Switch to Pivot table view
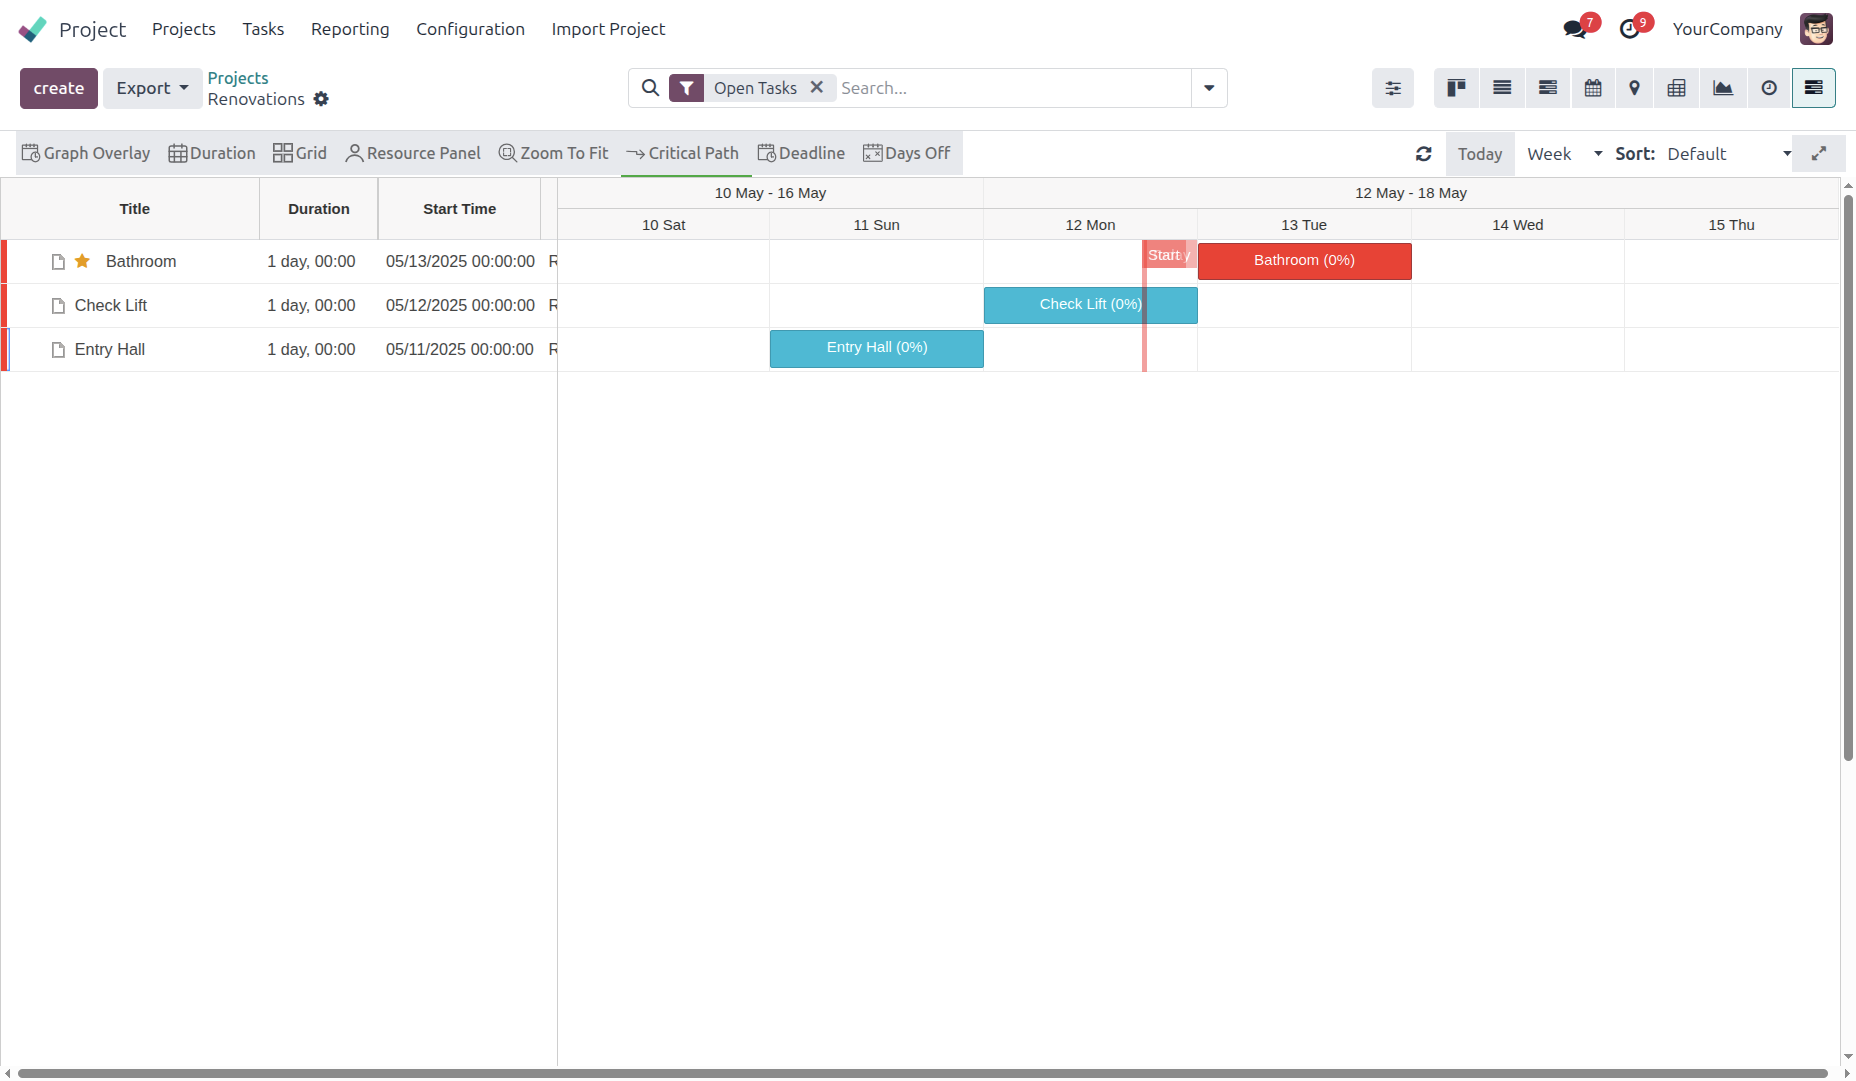 pyautogui.click(x=1677, y=88)
